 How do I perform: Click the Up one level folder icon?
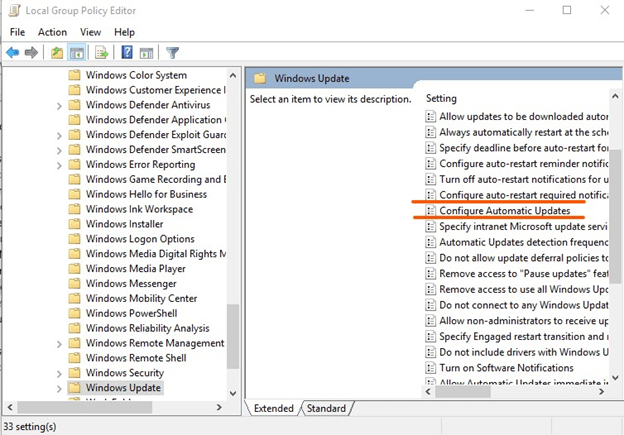[x=57, y=53]
